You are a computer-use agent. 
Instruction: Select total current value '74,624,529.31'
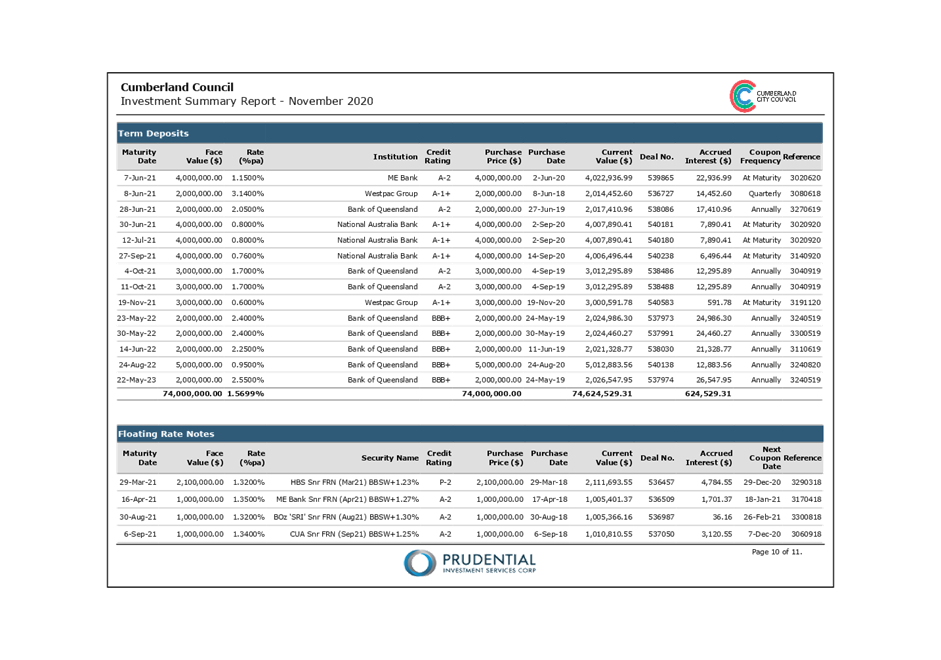click(602, 394)
